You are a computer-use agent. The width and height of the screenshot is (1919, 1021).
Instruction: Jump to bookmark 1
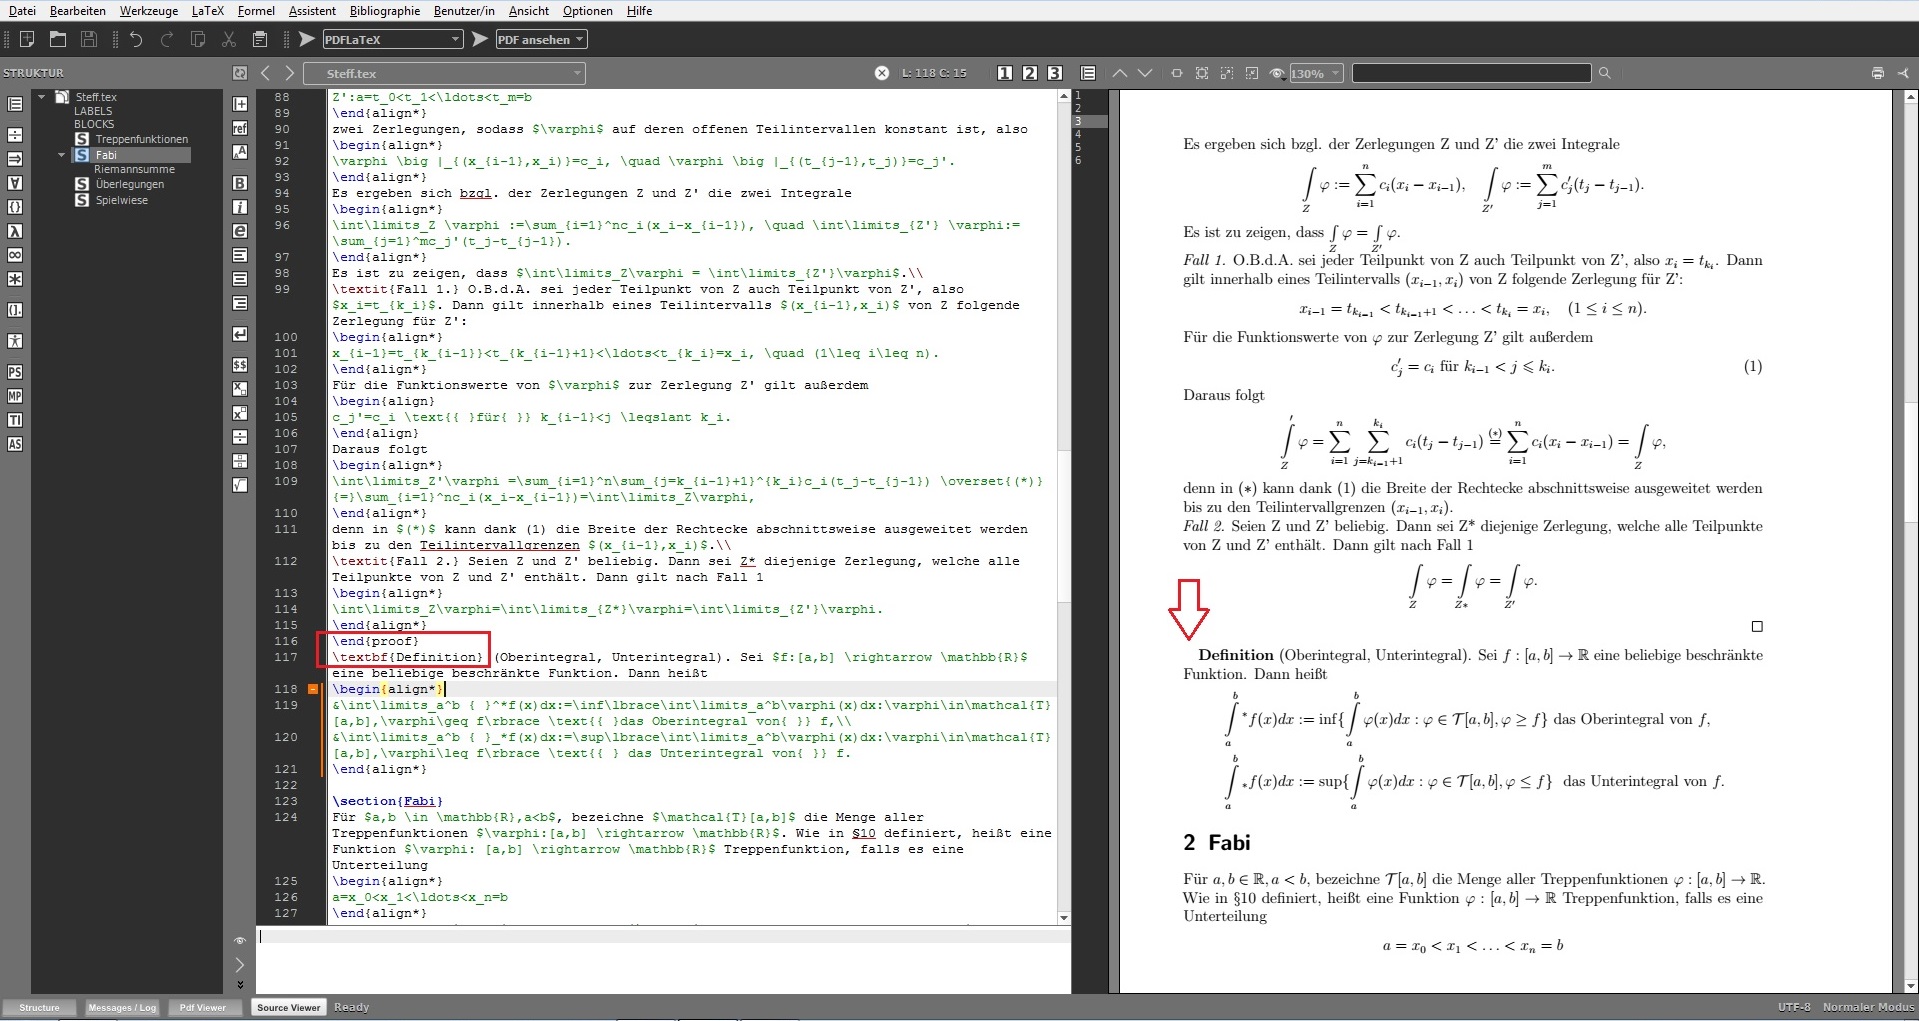1005,73
